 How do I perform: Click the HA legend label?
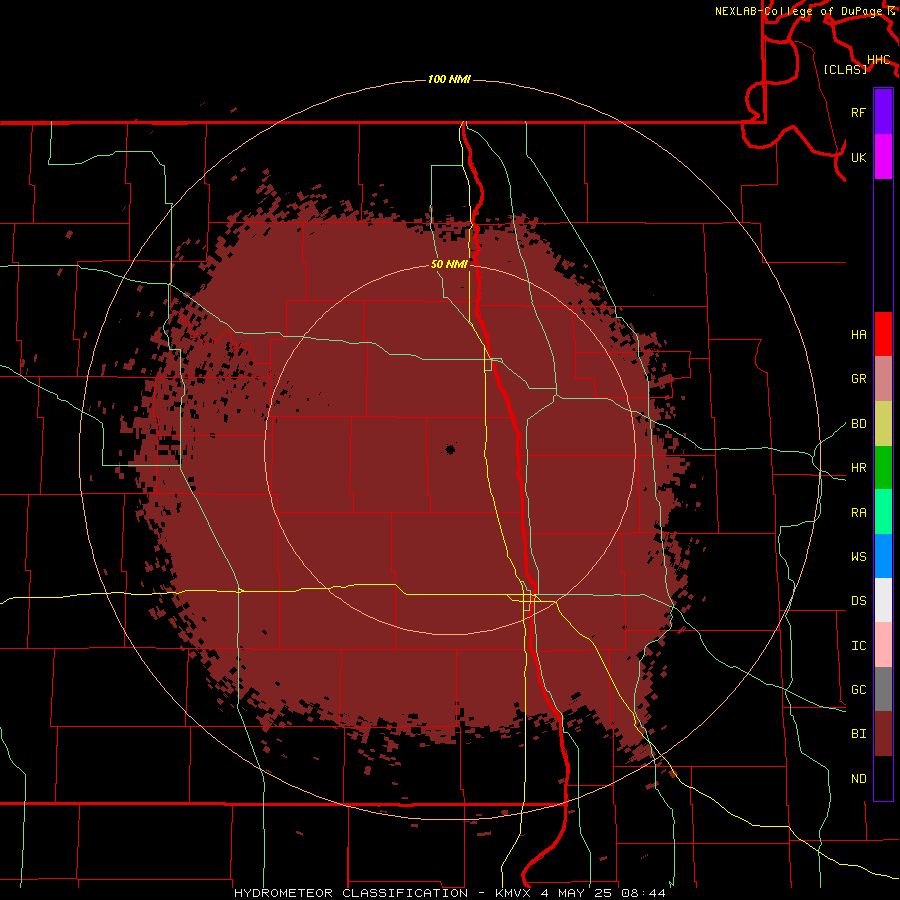859,335
